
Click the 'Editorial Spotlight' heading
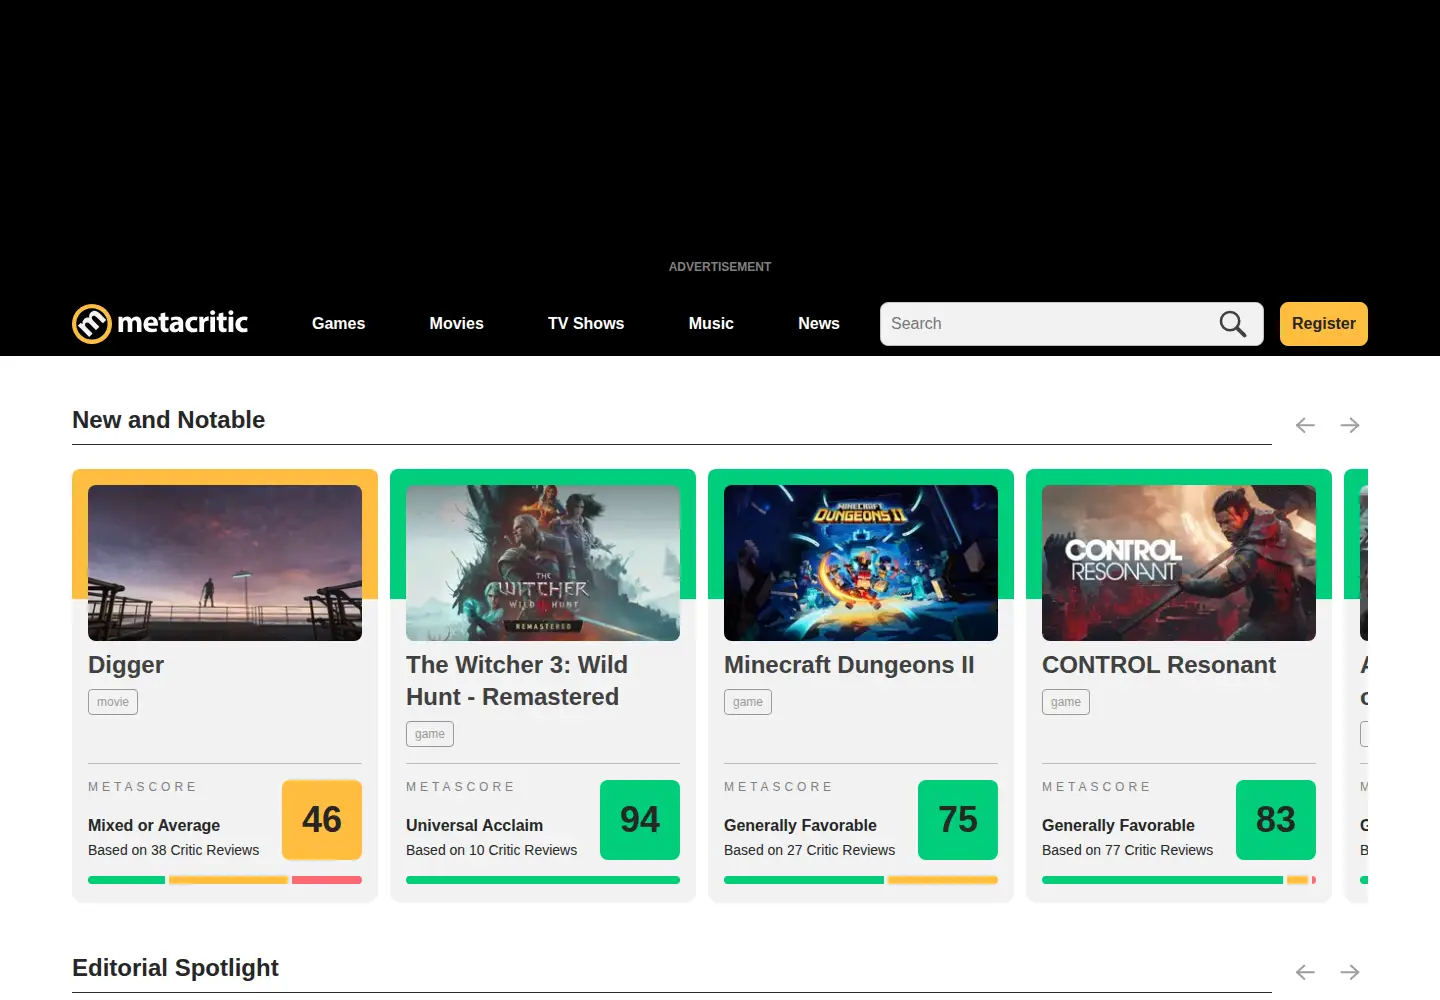click(175, 968)
